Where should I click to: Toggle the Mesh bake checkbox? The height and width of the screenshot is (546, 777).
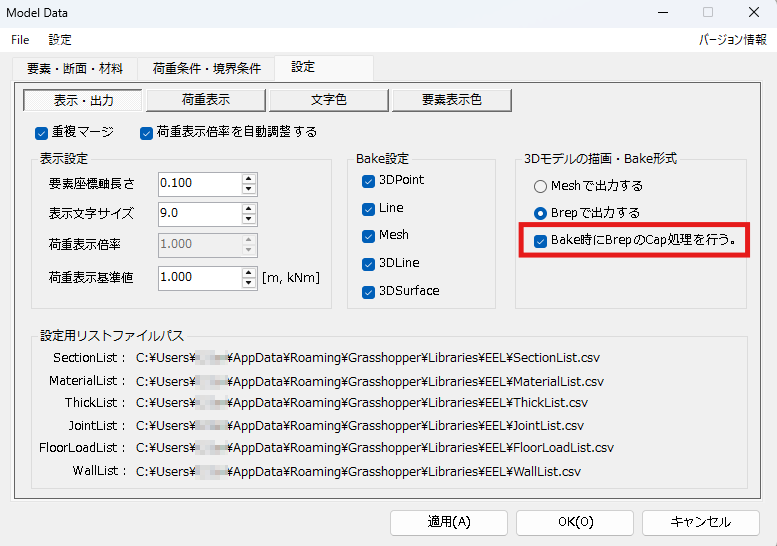(368, 236)
